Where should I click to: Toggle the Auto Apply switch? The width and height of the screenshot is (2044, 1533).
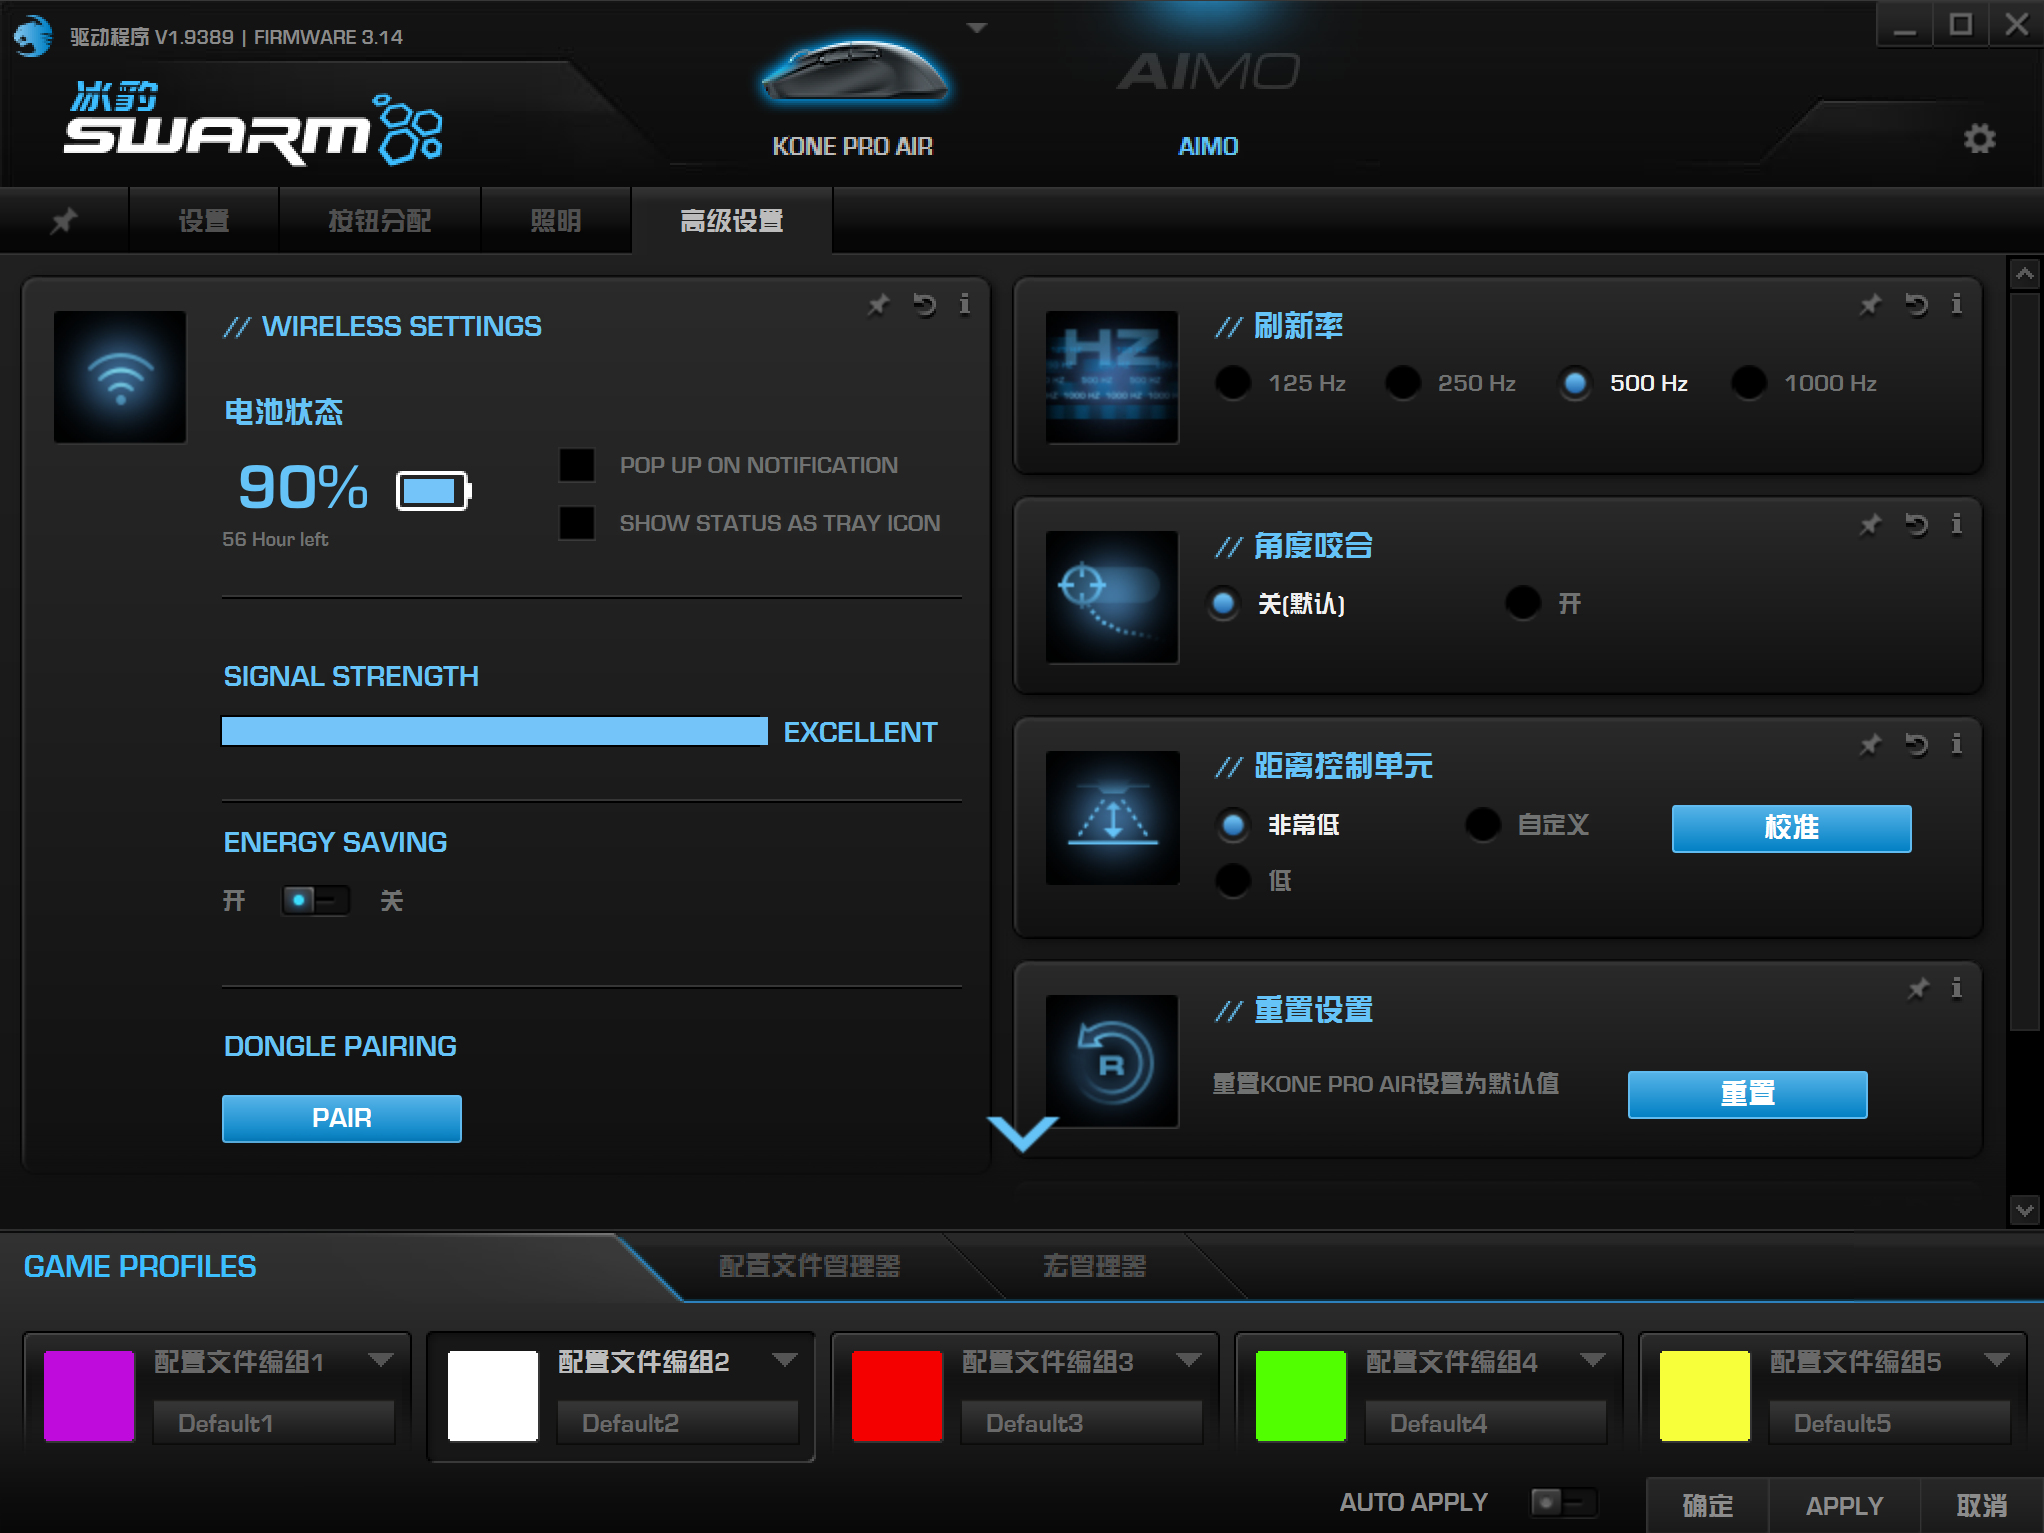coord(1563,1502)
